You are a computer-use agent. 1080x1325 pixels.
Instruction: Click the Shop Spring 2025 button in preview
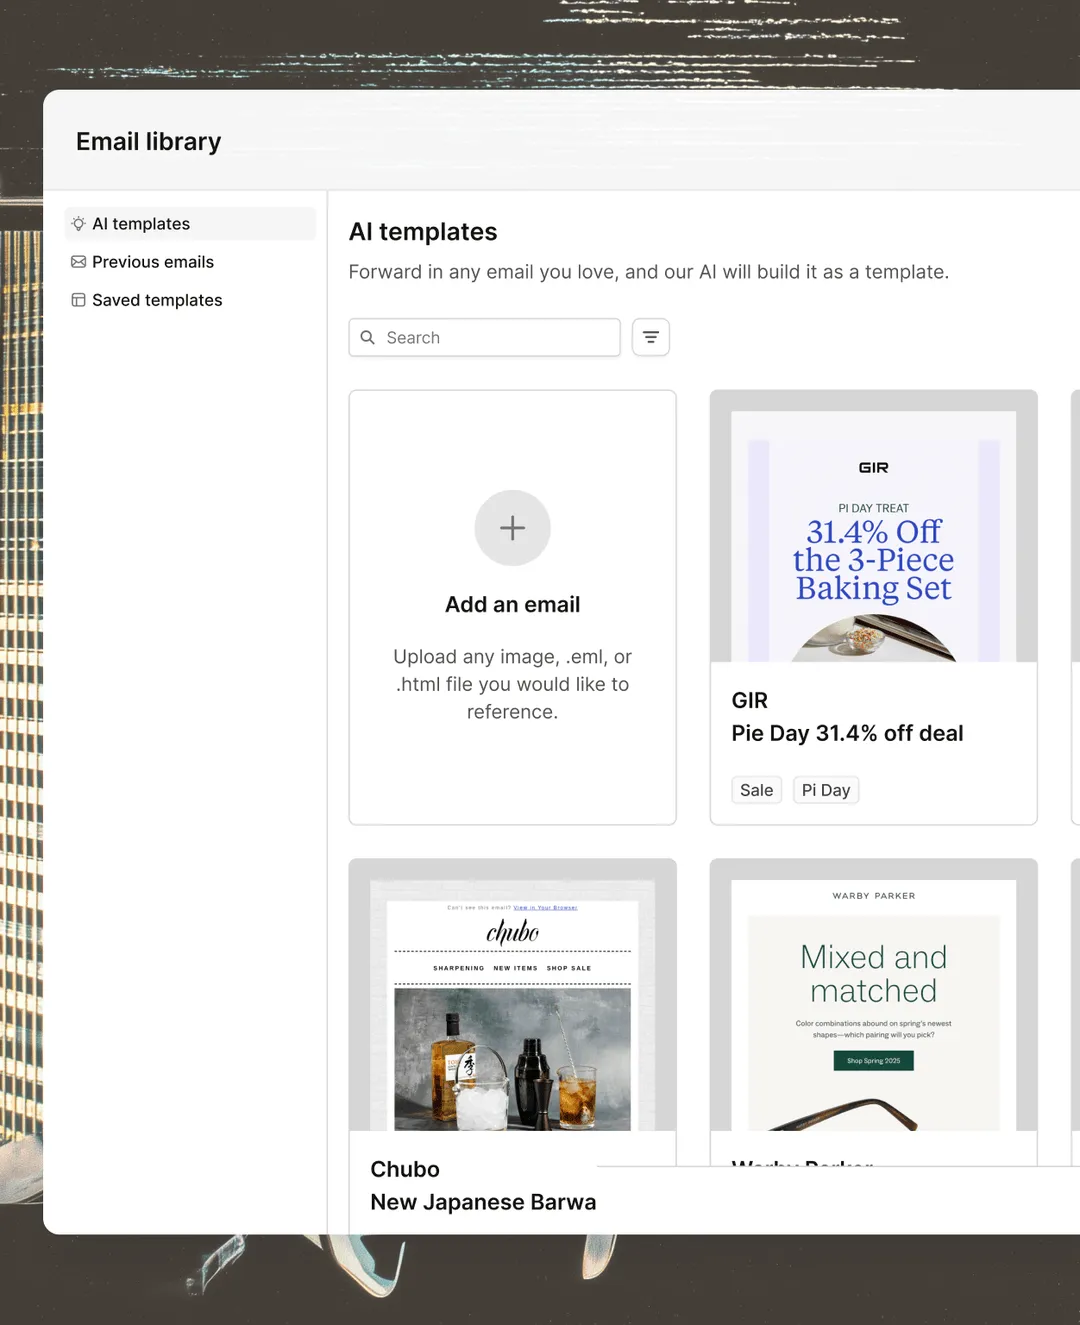click(x=874, y=1061)
